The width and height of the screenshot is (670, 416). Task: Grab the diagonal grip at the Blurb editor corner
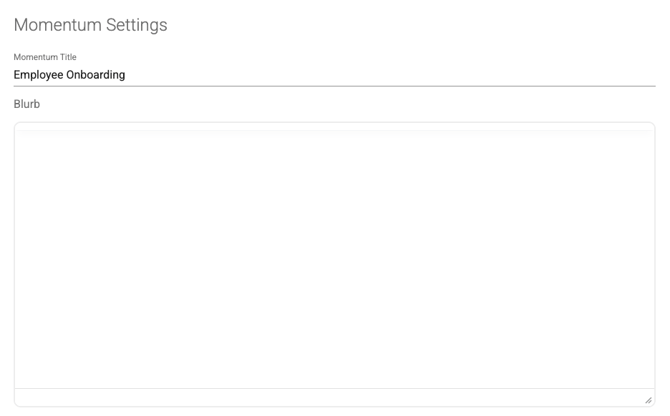(648, 400)
